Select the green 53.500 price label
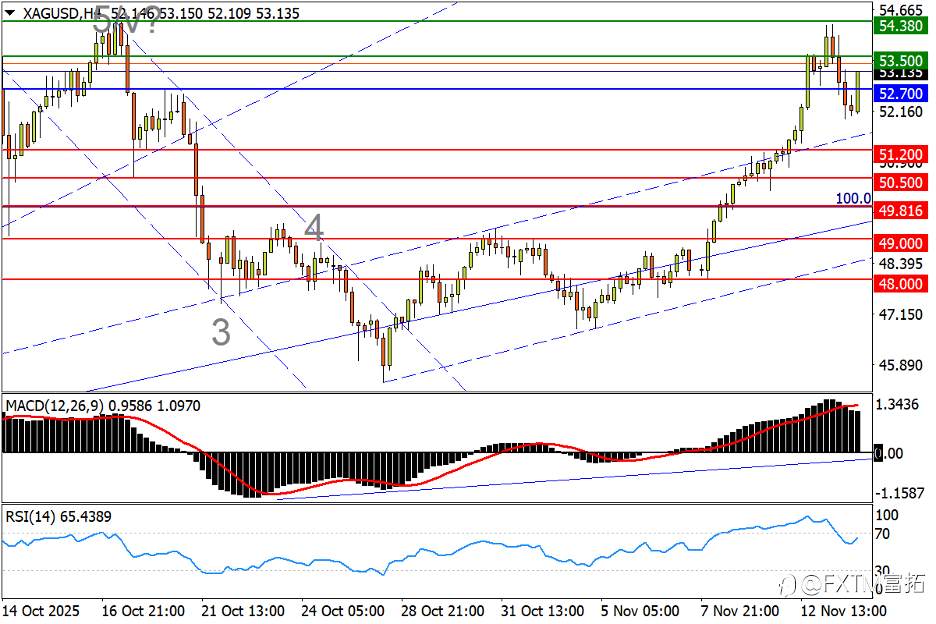 point(901,60)
